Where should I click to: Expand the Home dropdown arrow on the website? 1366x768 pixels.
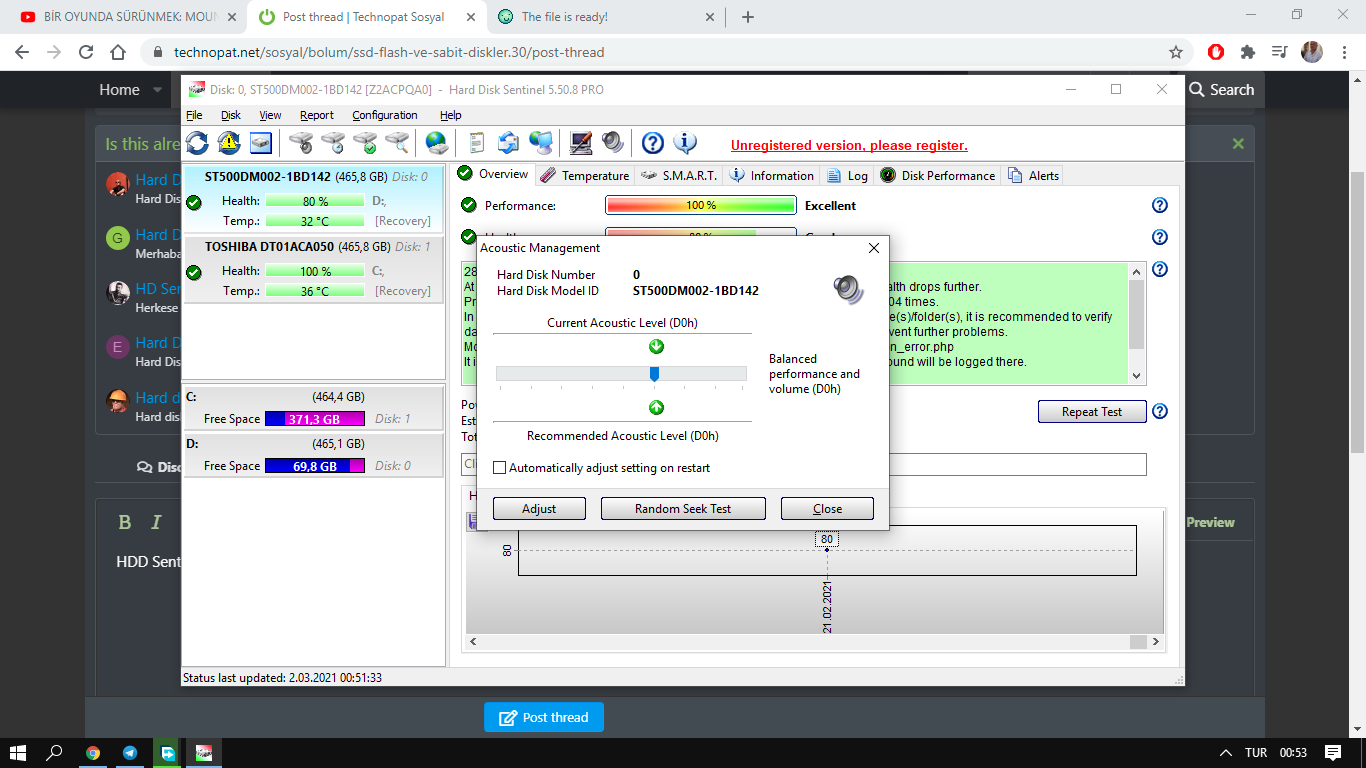tap(157, 90)
